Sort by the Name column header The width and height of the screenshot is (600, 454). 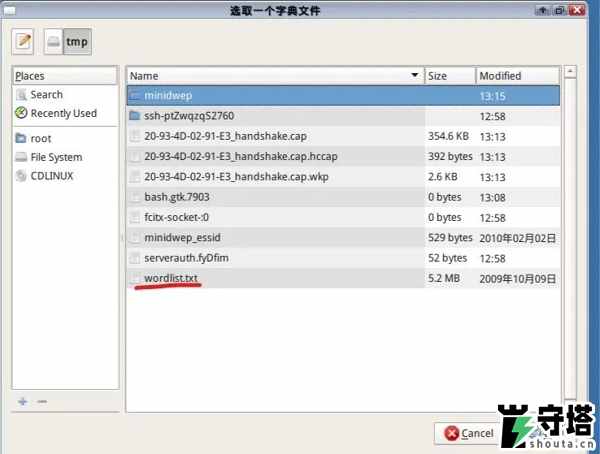[276, 76]
